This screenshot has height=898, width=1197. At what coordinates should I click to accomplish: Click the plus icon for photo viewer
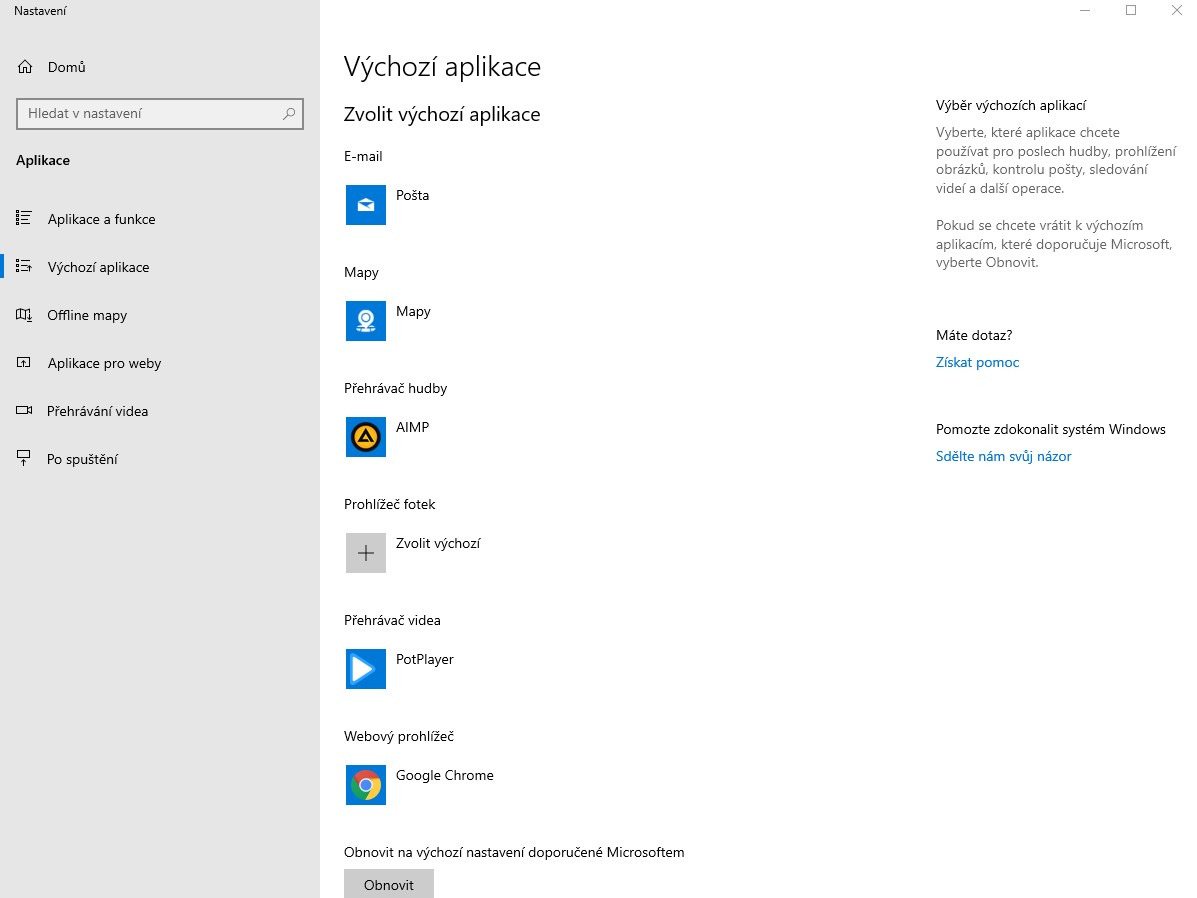coord(366,553)
